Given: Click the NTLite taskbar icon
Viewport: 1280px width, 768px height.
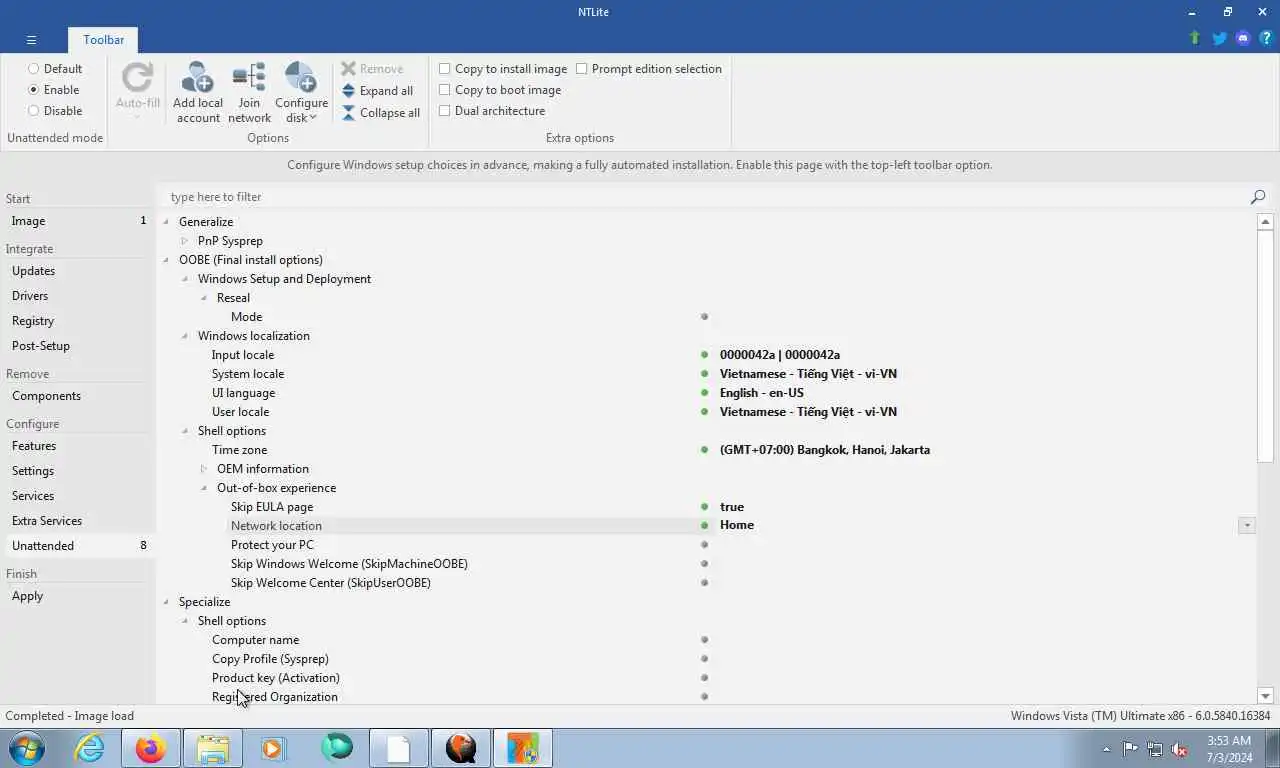Looking at the screenshot, I should click(x=522, y=748).
